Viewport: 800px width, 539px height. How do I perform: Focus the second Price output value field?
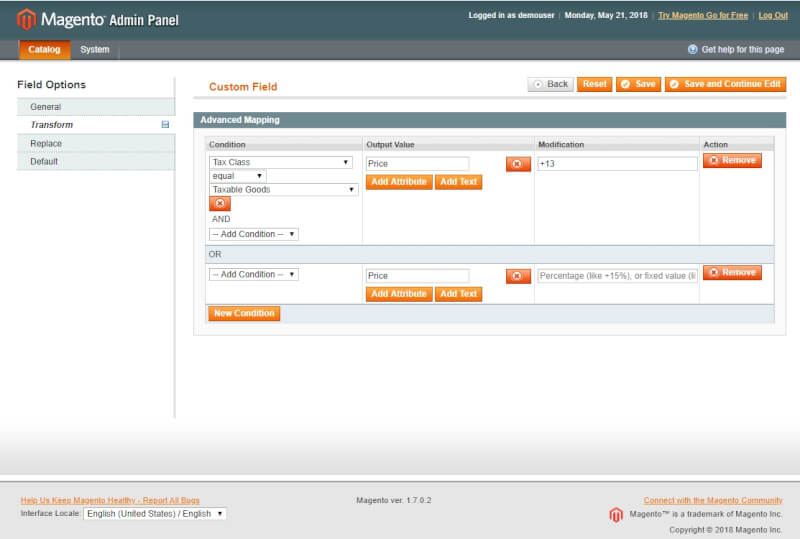[417, 276]
